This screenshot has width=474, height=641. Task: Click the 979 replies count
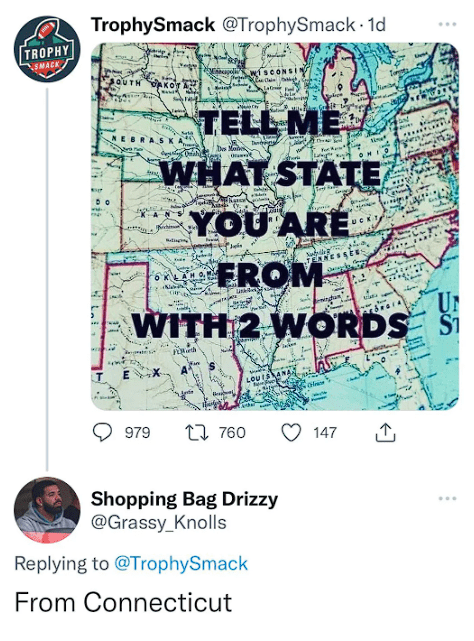[137, 433]
